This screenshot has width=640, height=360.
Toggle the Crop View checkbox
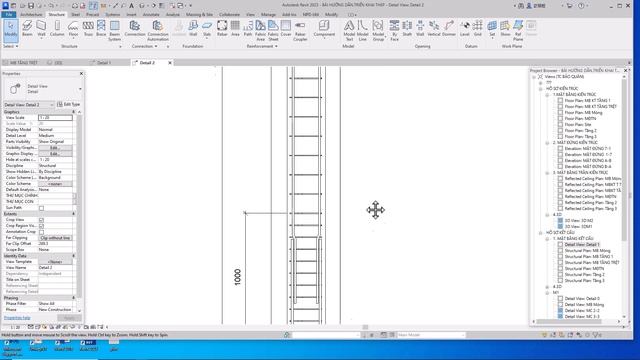[x=41, y=220]
